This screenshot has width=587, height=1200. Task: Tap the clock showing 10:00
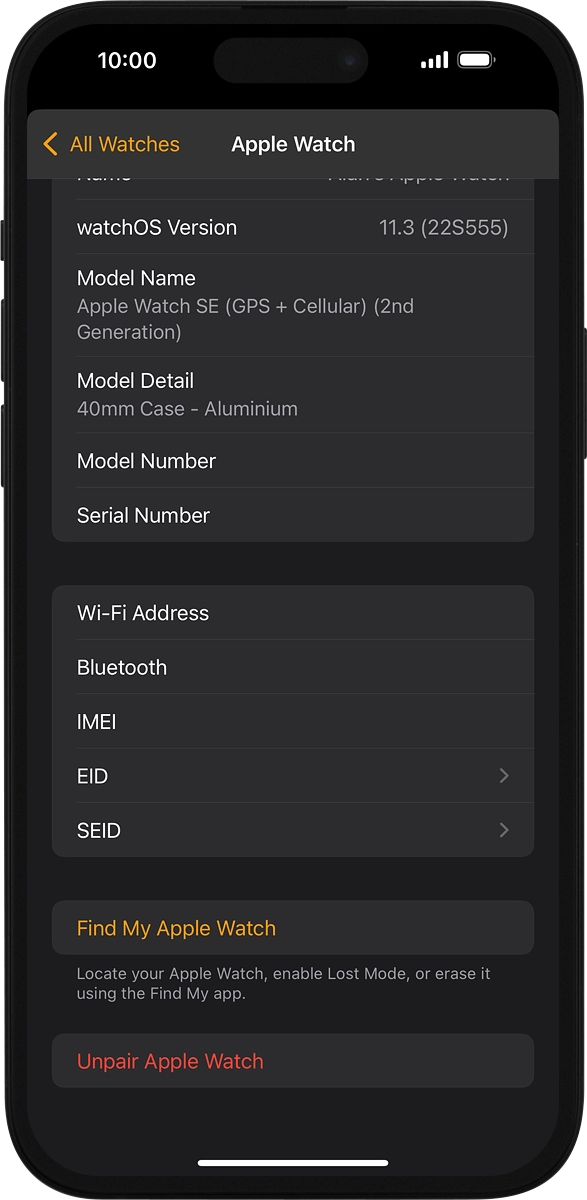[127, 60]
